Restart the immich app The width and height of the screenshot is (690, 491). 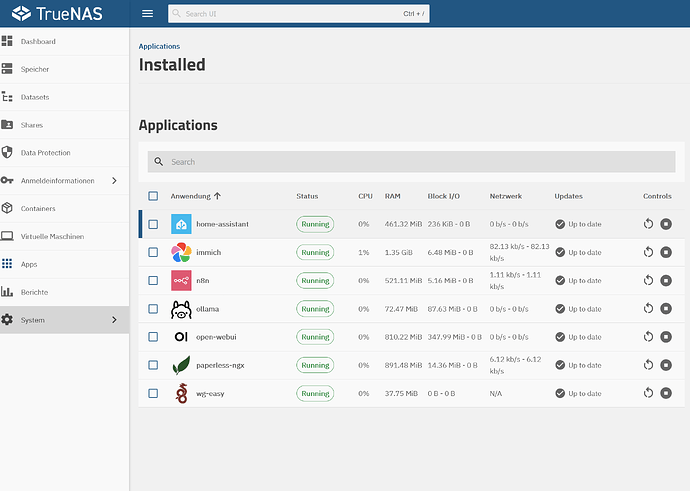[648, 252]
